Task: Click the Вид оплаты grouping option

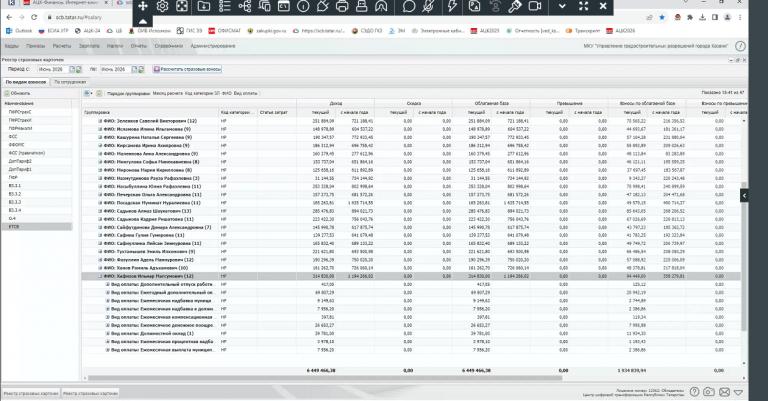Action: tap(245, 93)
